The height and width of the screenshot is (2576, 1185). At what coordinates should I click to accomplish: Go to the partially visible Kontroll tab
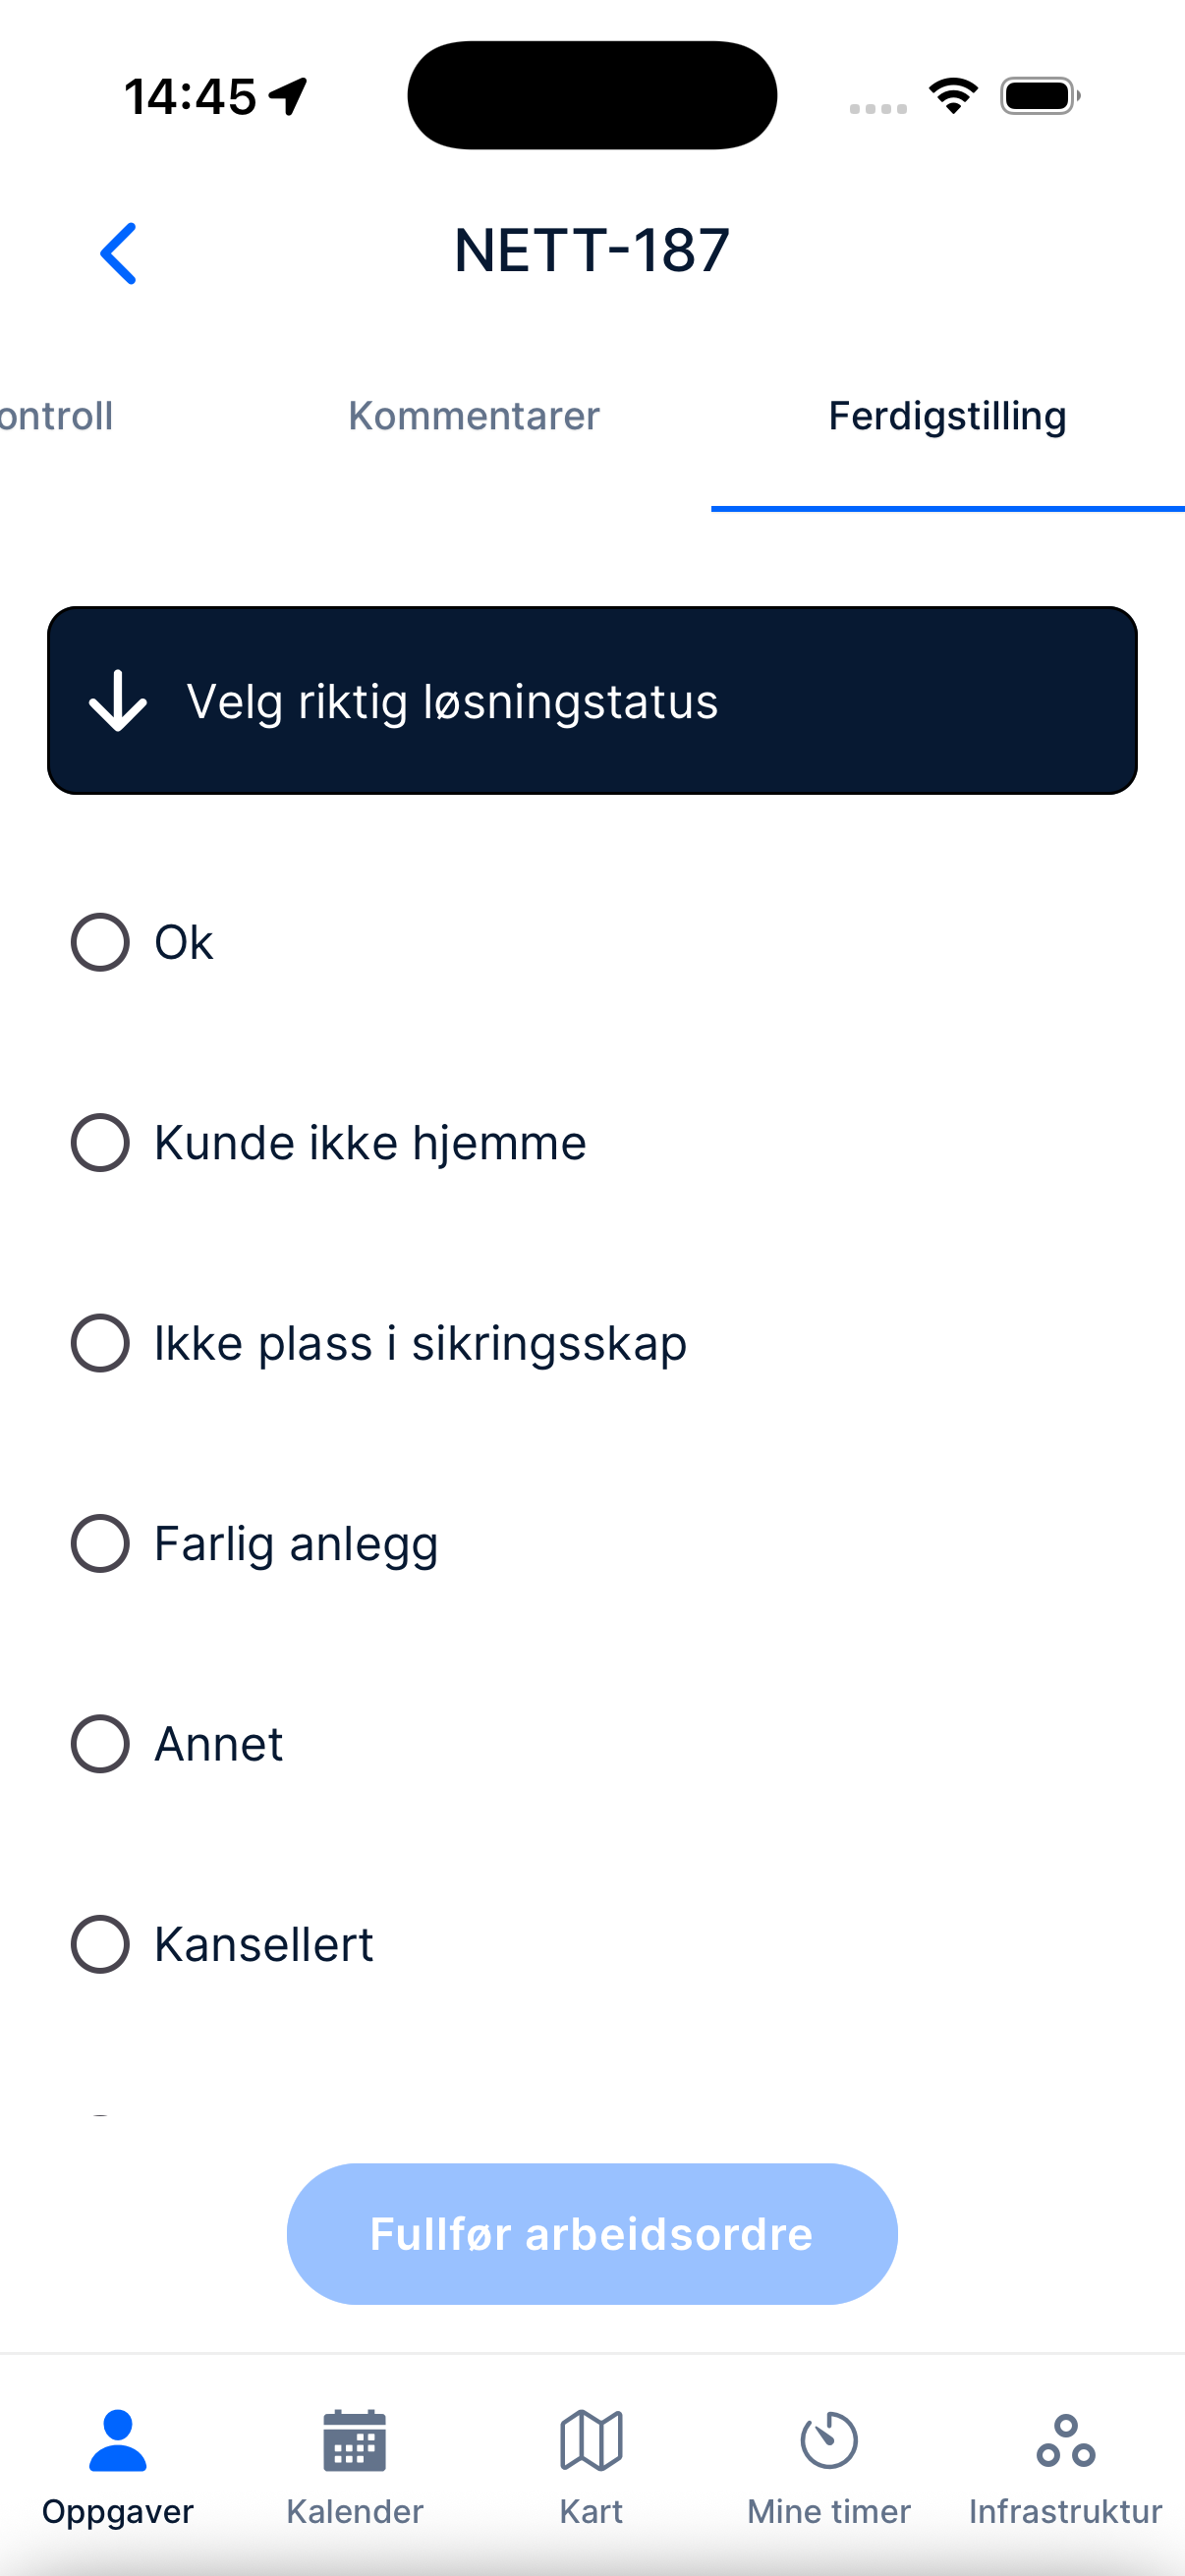(x=56, y=416)
